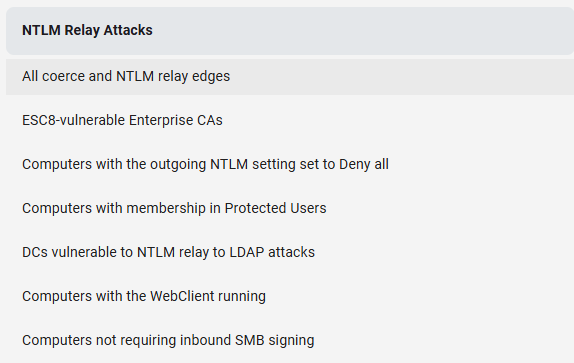Choose Computers with membership in Protected Users

coord(290,208)
